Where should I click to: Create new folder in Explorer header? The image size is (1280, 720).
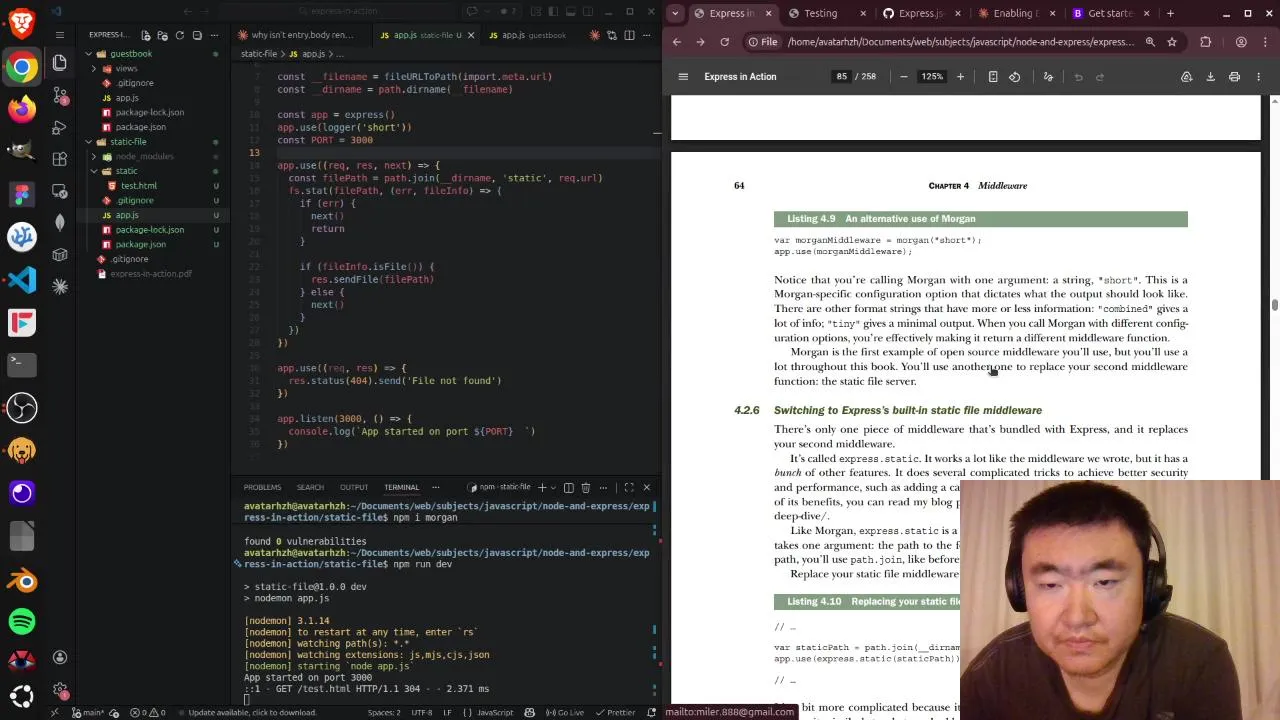162,35
